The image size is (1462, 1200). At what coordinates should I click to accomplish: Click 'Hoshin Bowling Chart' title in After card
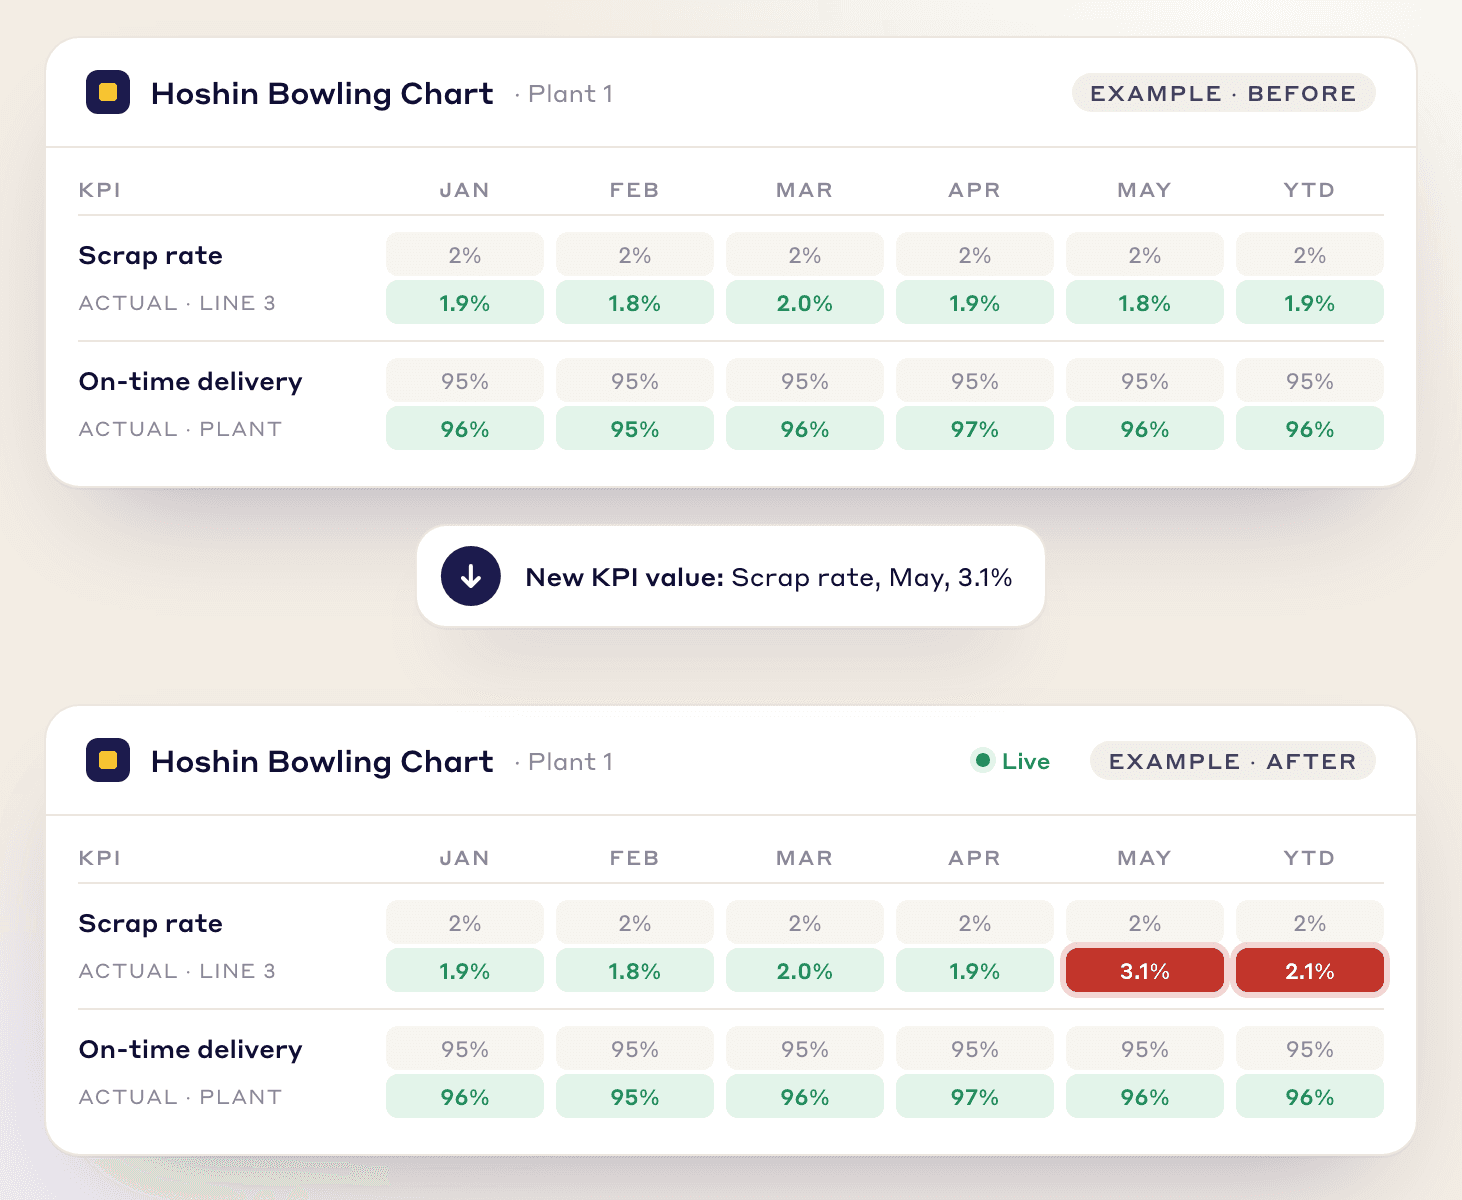(x=322, y=761)
